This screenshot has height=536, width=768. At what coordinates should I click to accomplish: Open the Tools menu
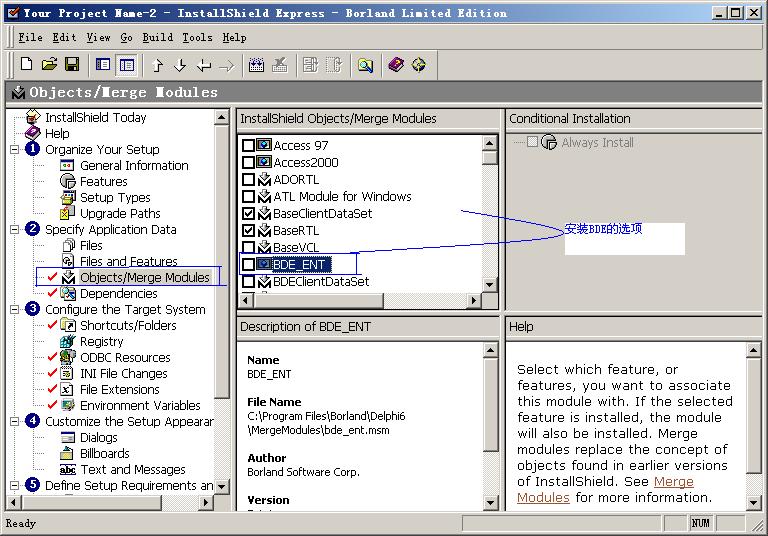[197, 37]
